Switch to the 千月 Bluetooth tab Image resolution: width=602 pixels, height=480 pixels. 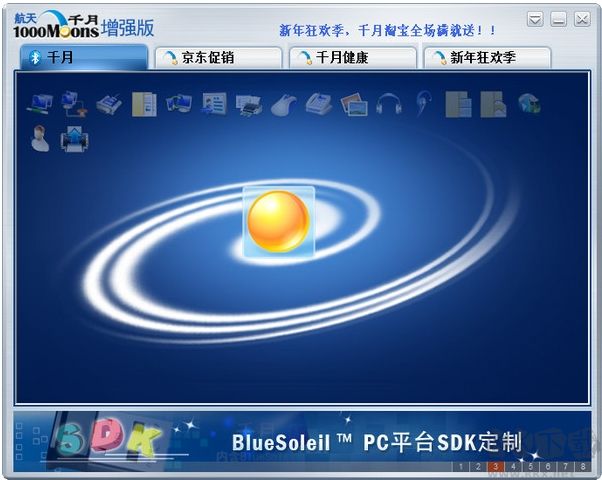(84, 57)
